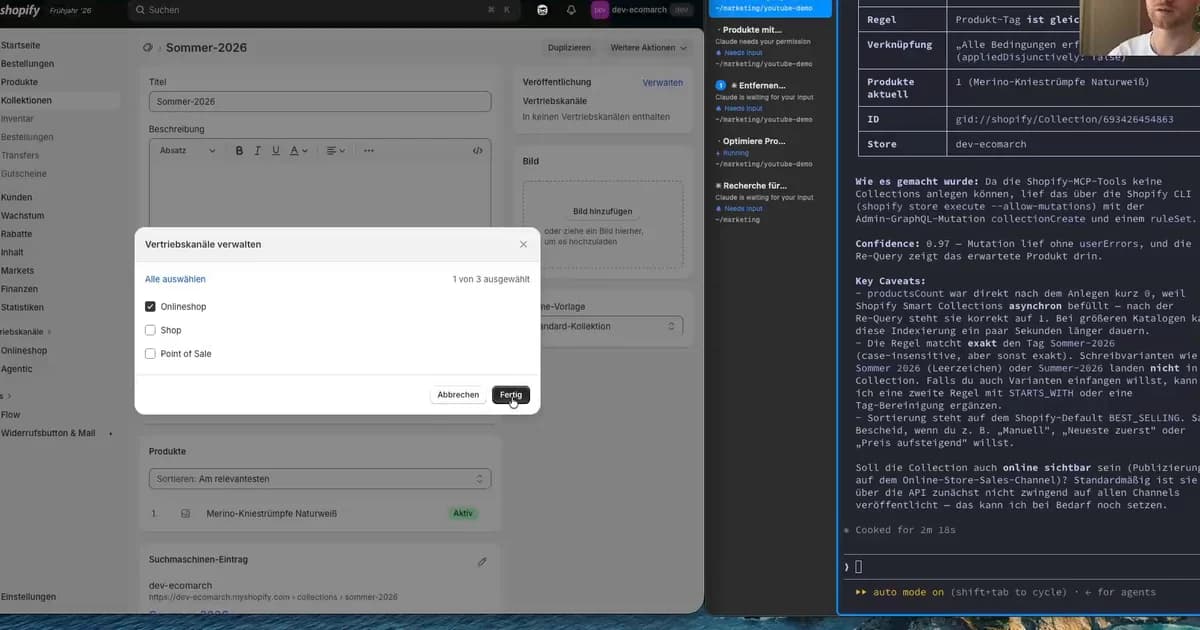Toggle italic formatting in description editor
This screenshot has height=630, width=1200.
click(x=257, y=151)
